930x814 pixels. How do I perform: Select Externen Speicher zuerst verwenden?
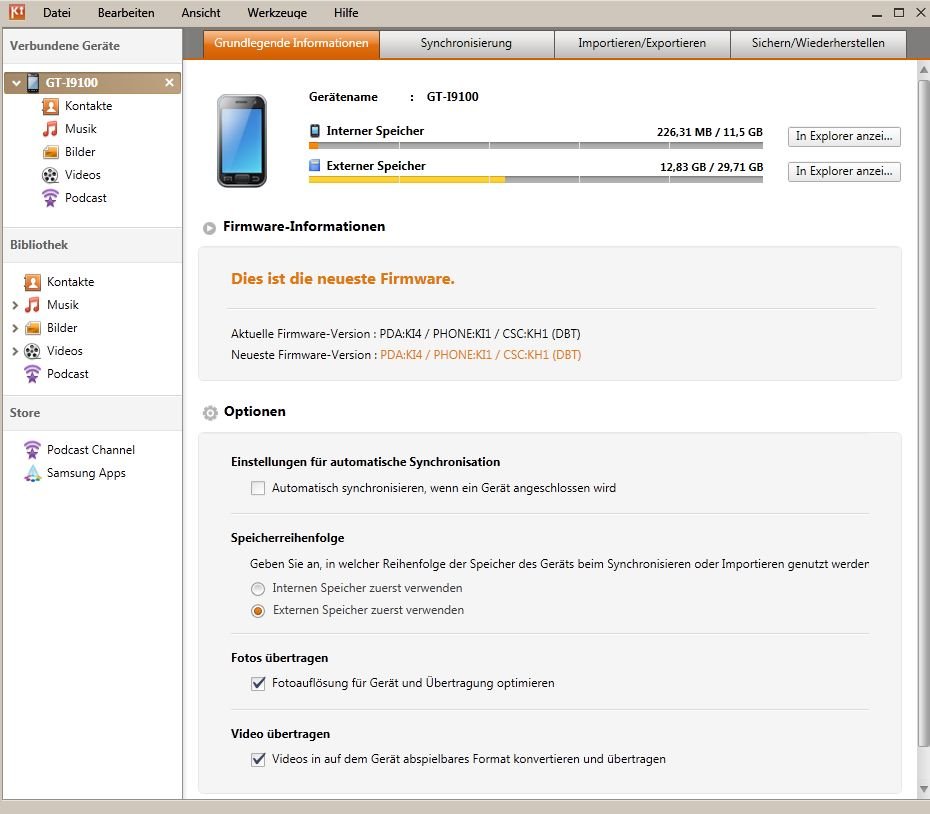(258, 610)
